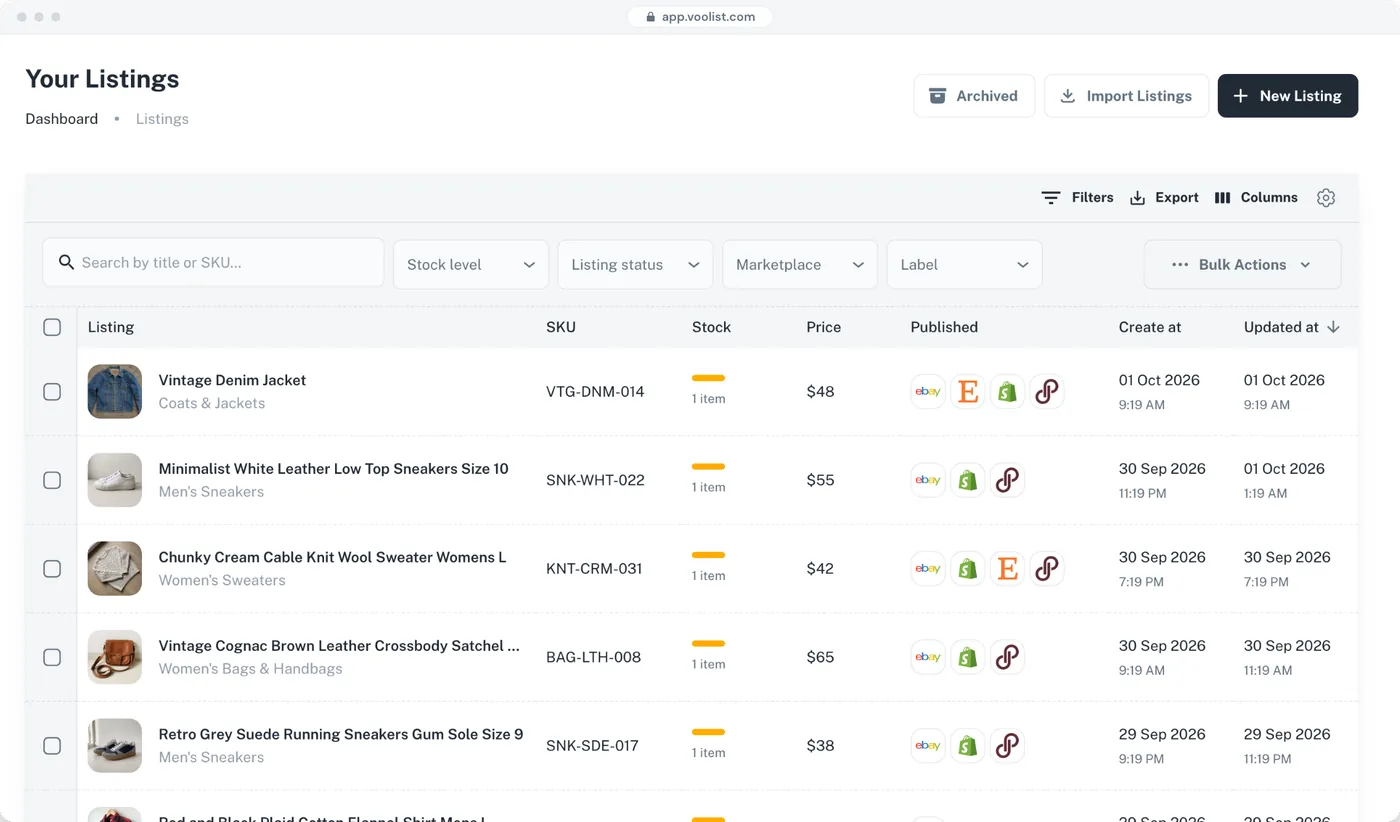Viewport: 1400px width, 822px height.
Task: Click the $65 price cell
Action: (821, 657)
